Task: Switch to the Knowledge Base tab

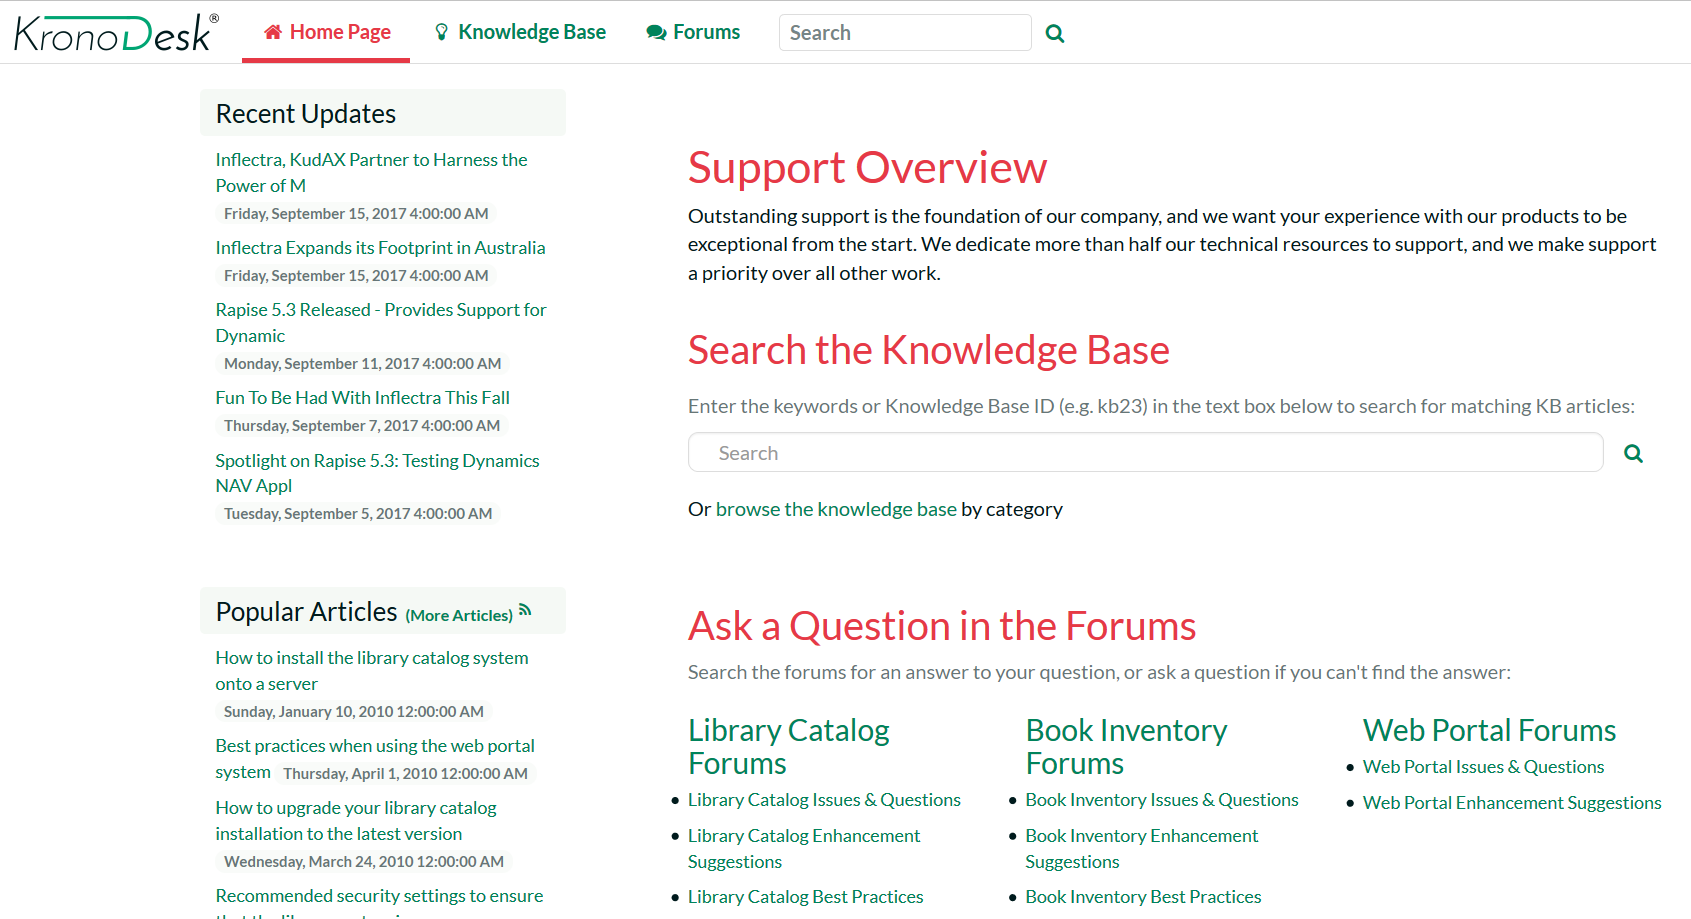Action: click(x=520, y=32)
